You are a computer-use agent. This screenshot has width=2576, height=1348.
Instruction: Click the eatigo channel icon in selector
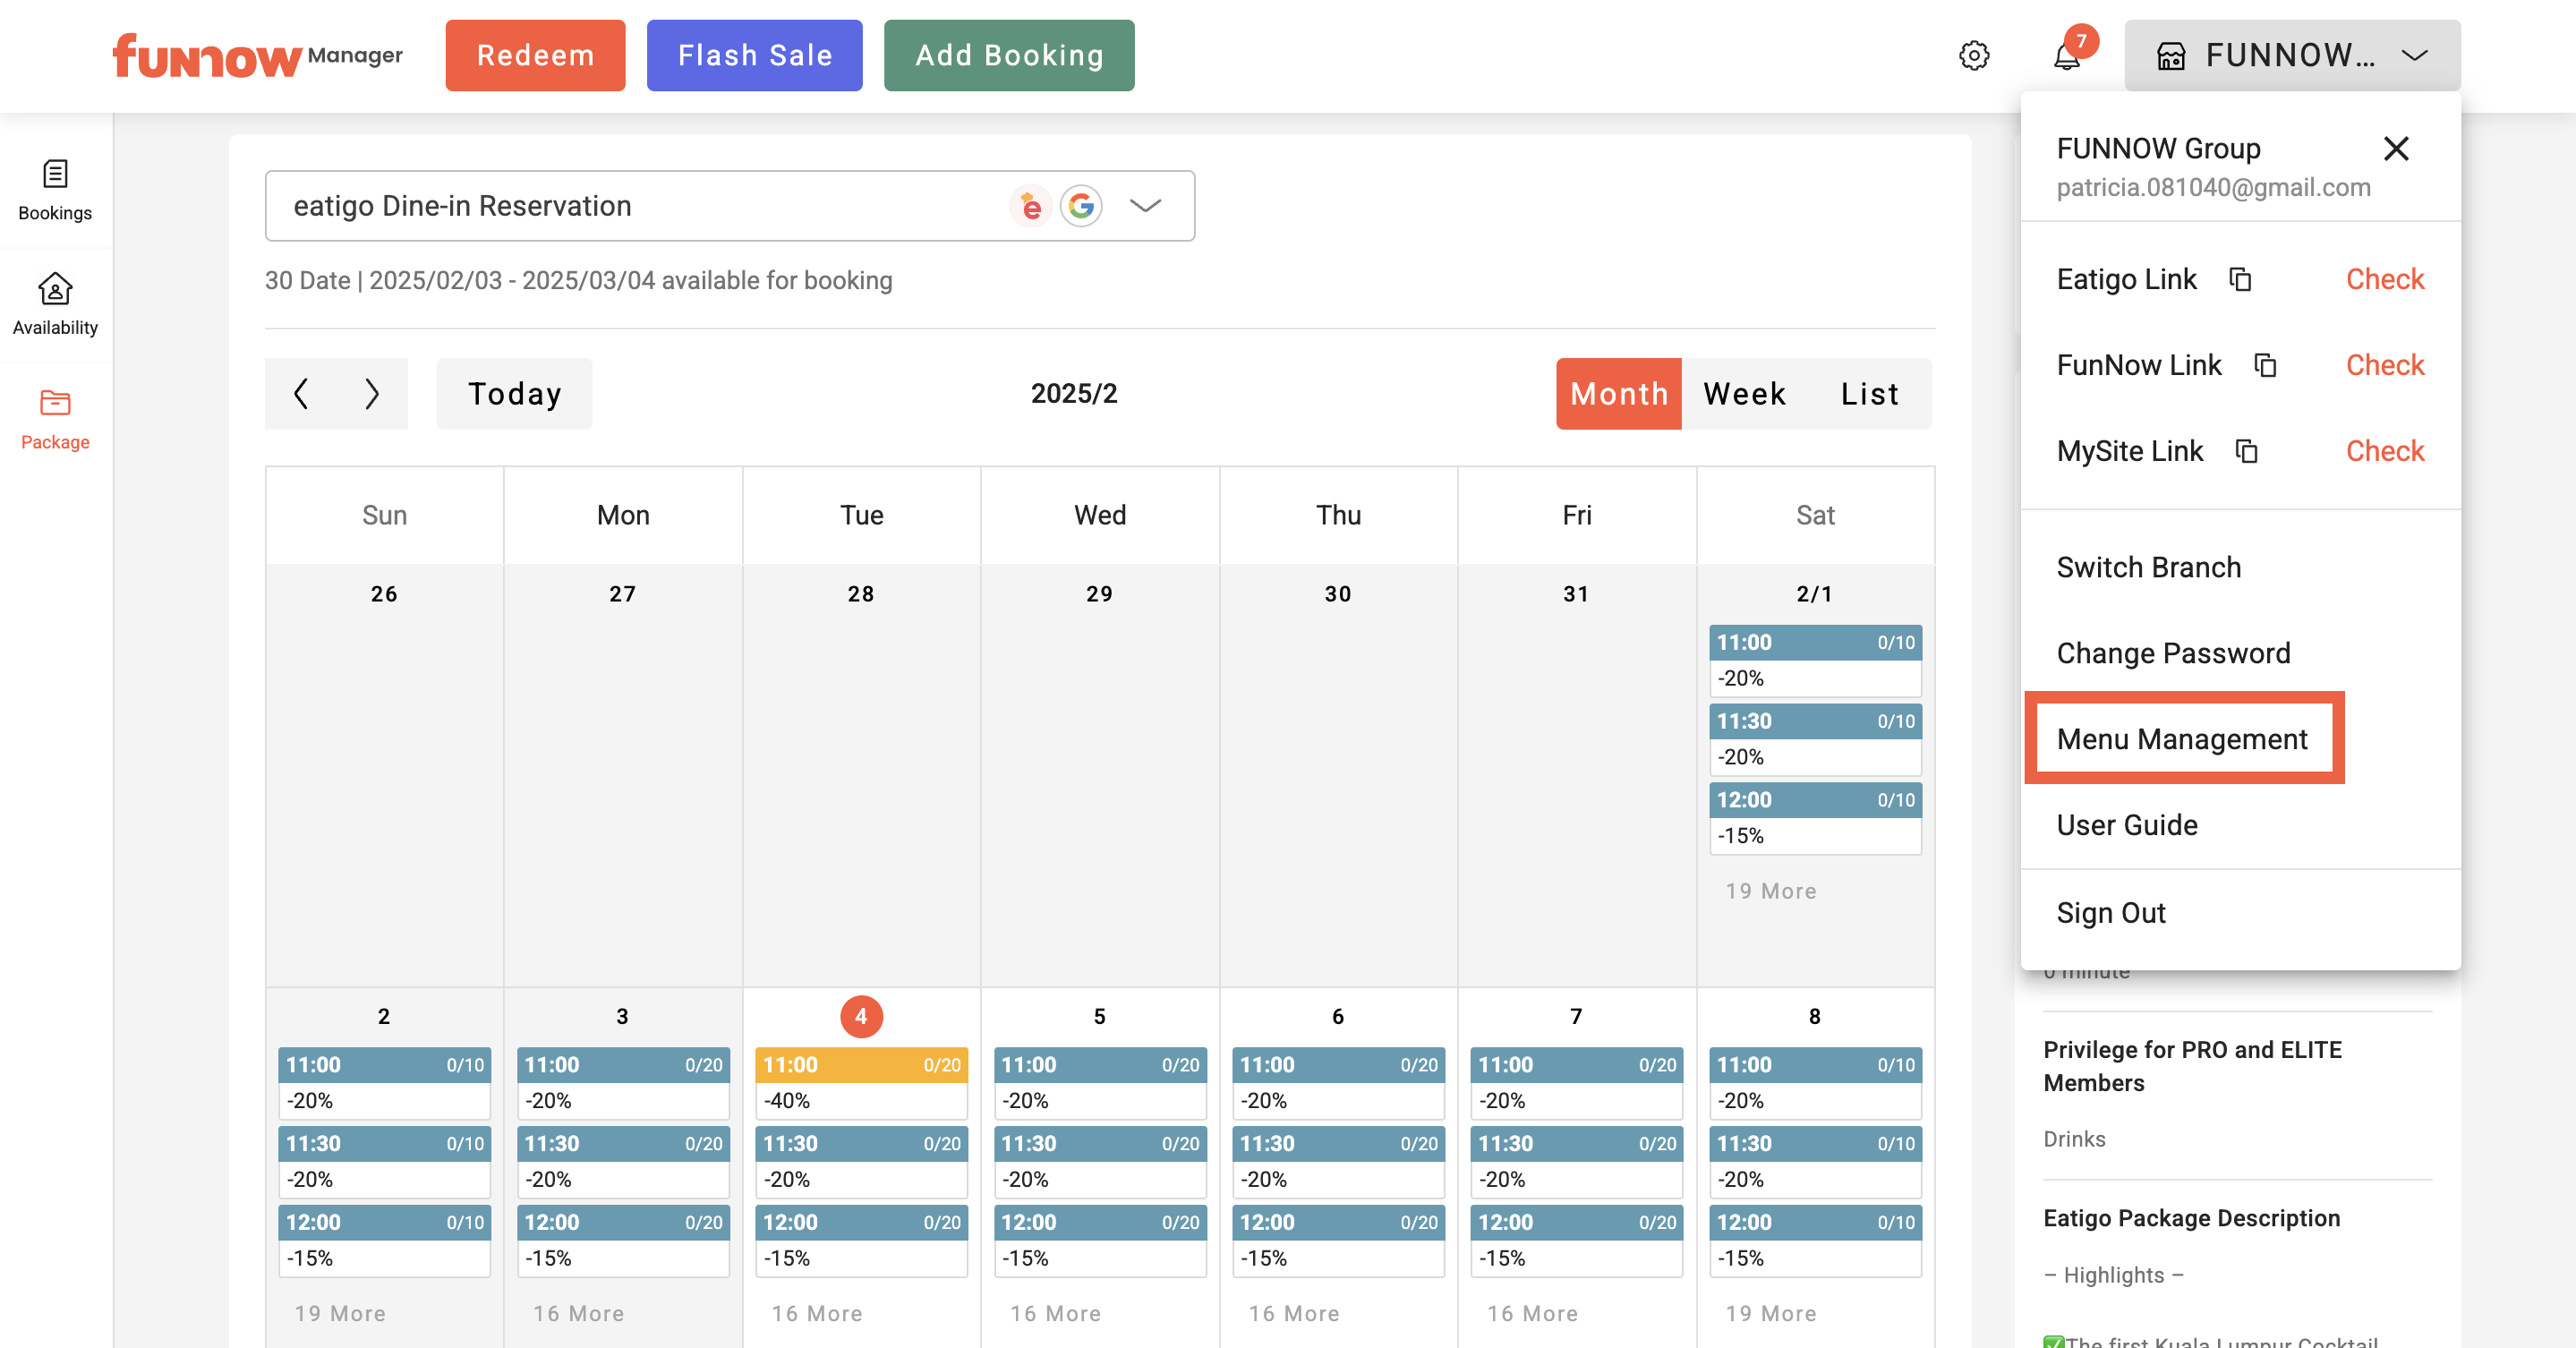pyautogui.click(x=1030, y=206)
